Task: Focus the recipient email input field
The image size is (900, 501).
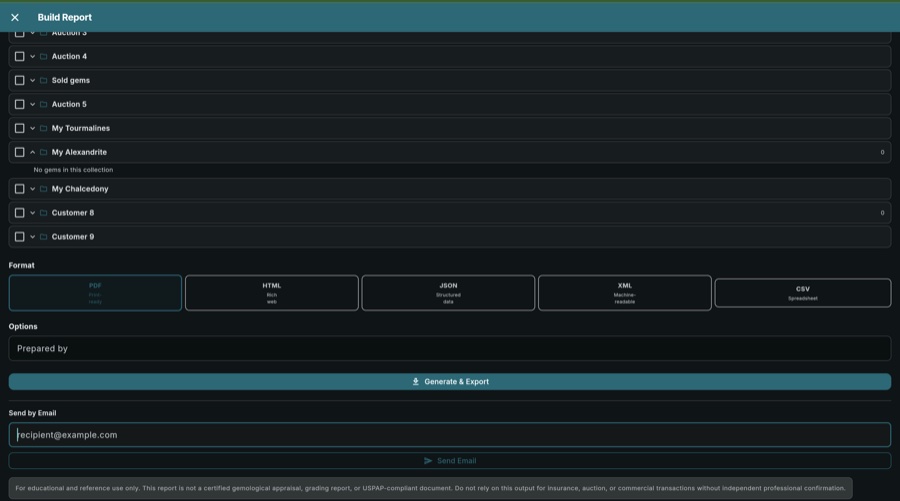Action: click(450, 435)
